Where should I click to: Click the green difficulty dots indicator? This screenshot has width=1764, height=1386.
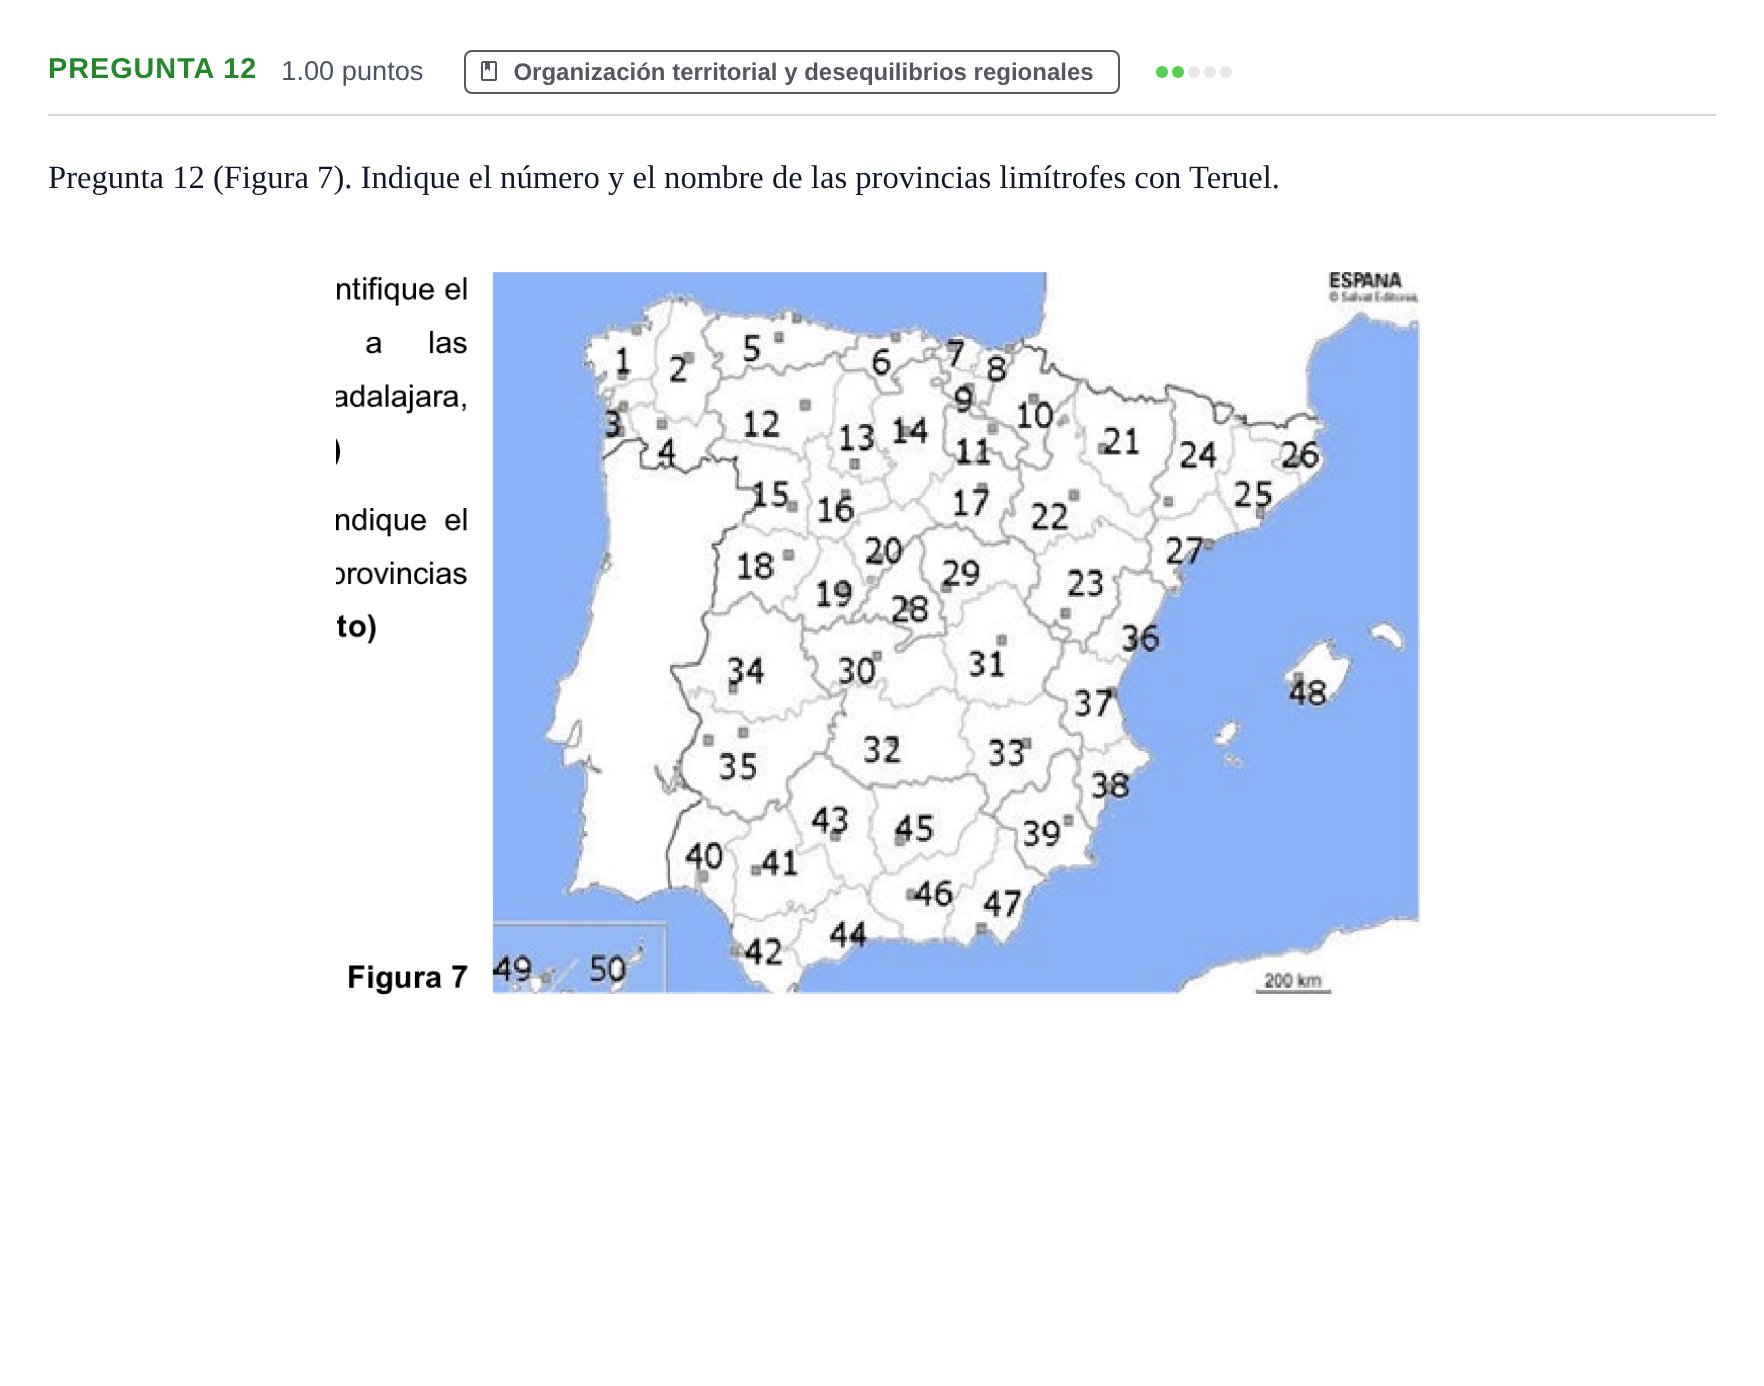tap(1193, 72)
